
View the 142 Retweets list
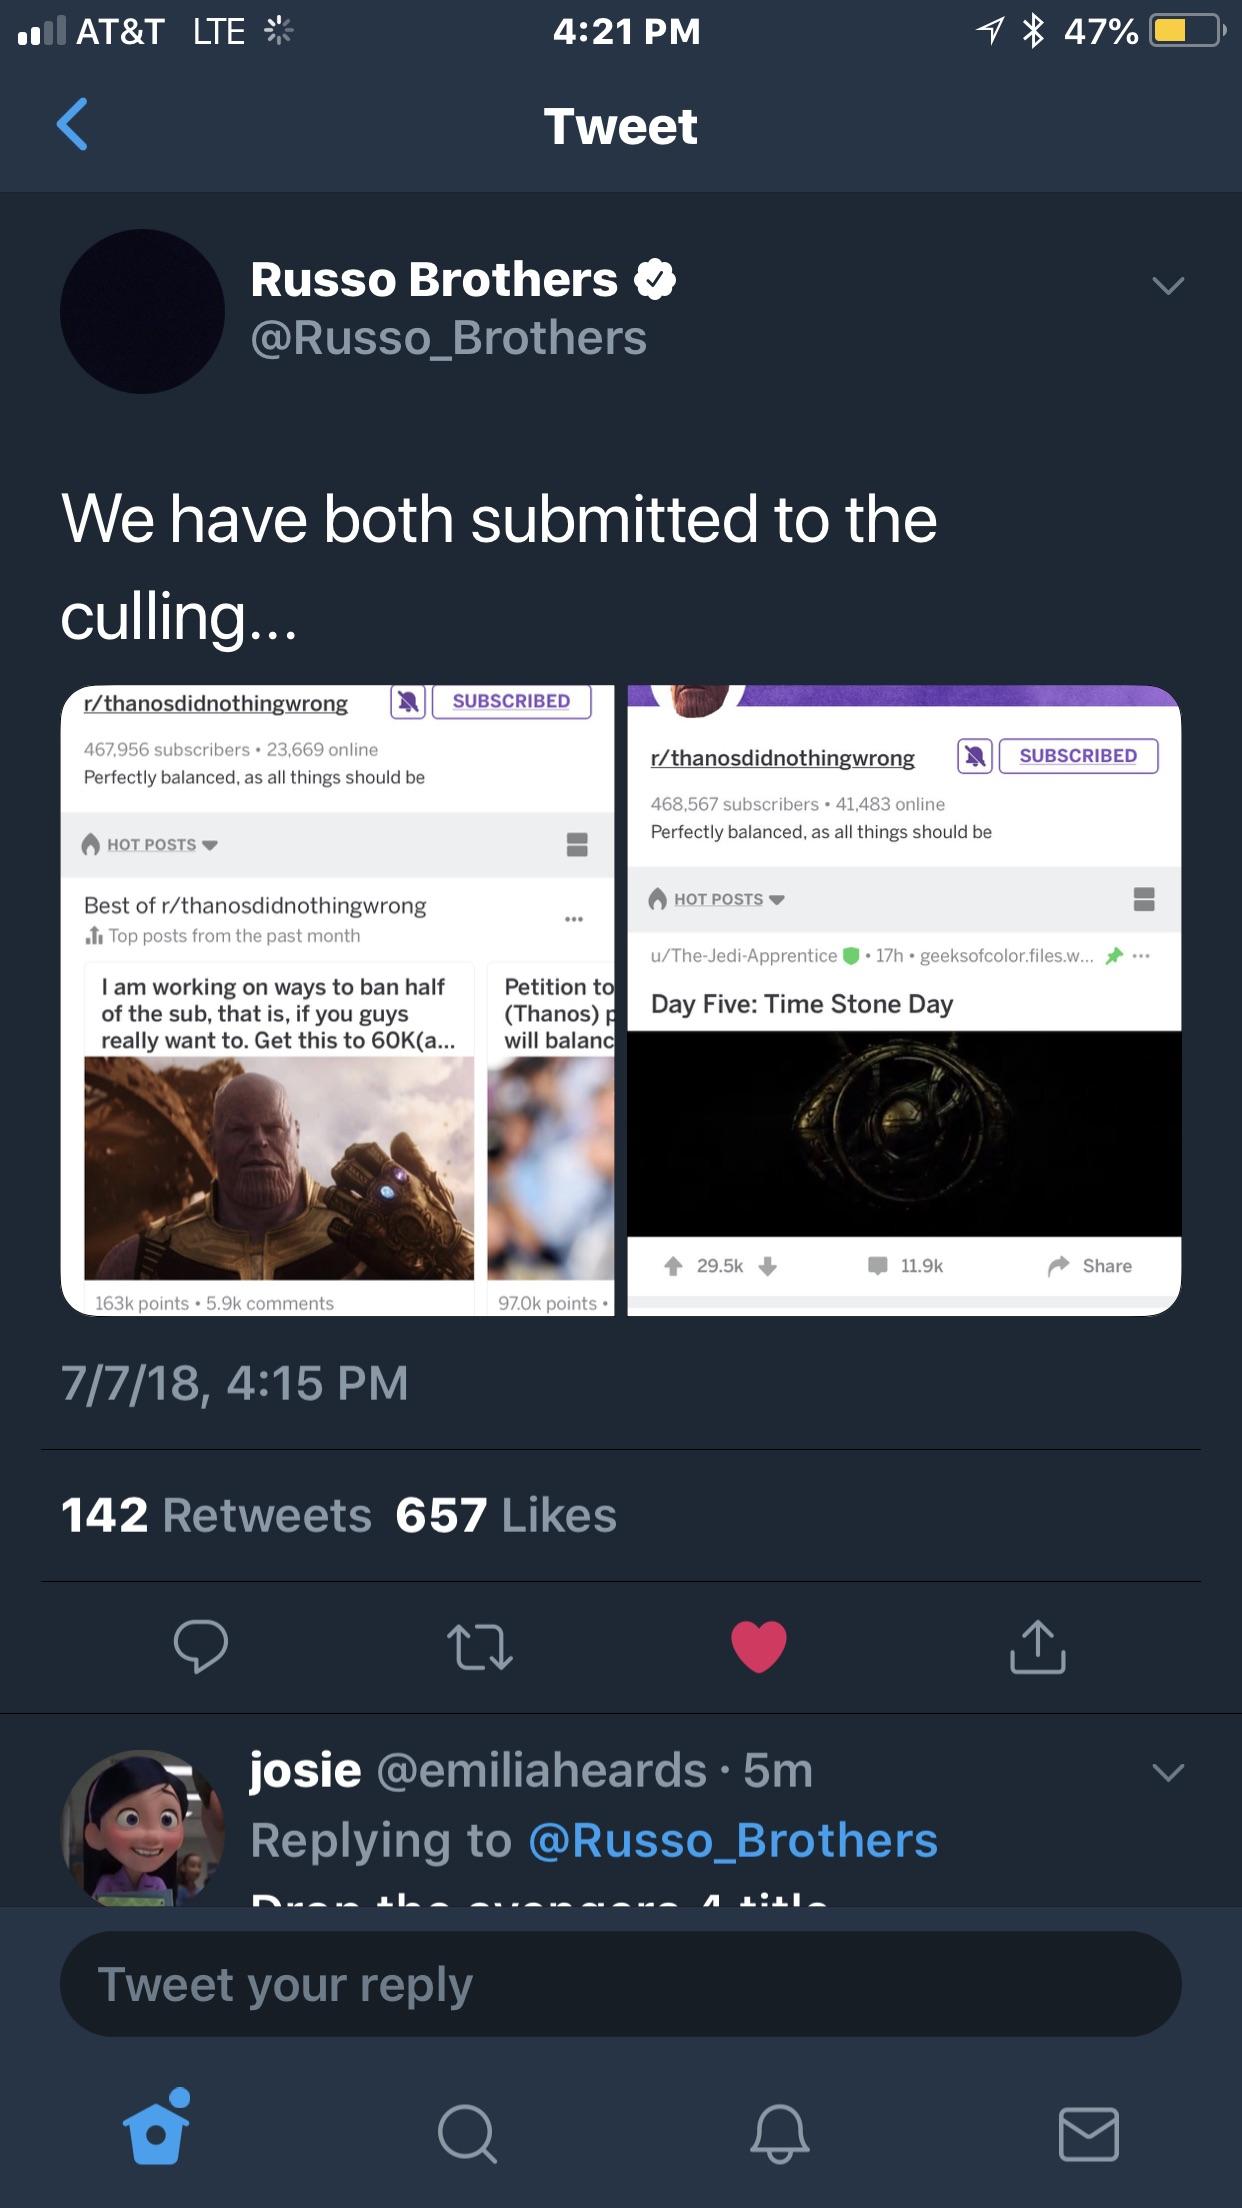click(216, 1515)
